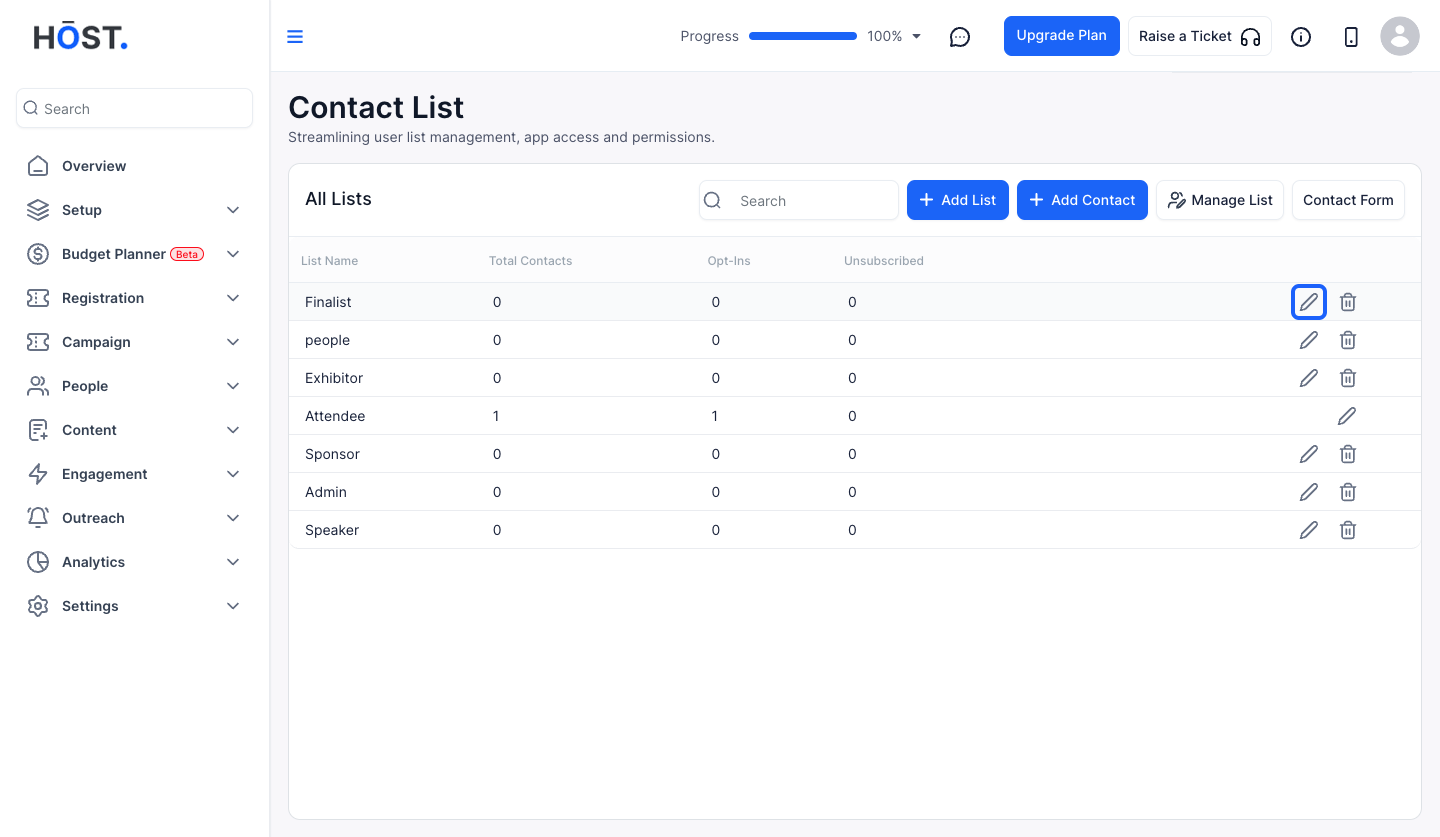Image resolution: width=1440 pixels, height=837 pixels.
Task: Open Overview in the sidebar
Action: [134, 166]
